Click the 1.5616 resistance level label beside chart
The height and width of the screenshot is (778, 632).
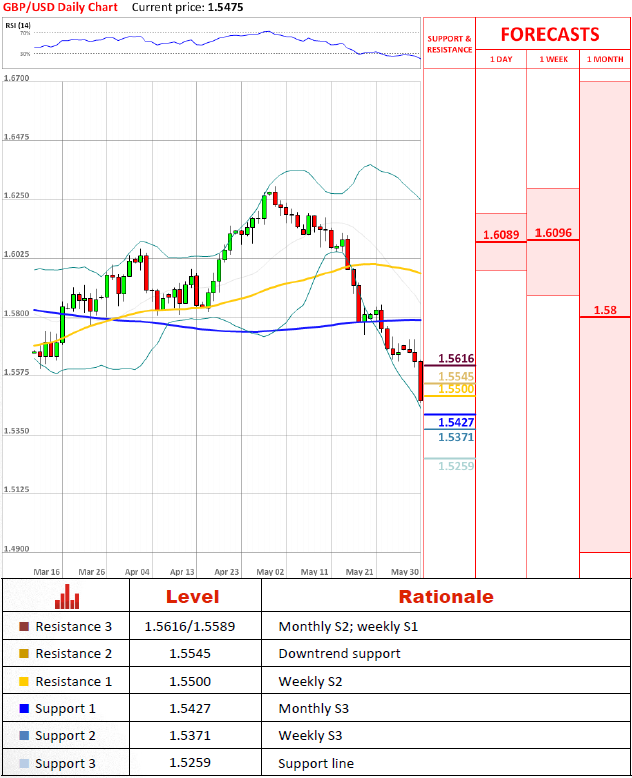(x=456, y=358)
